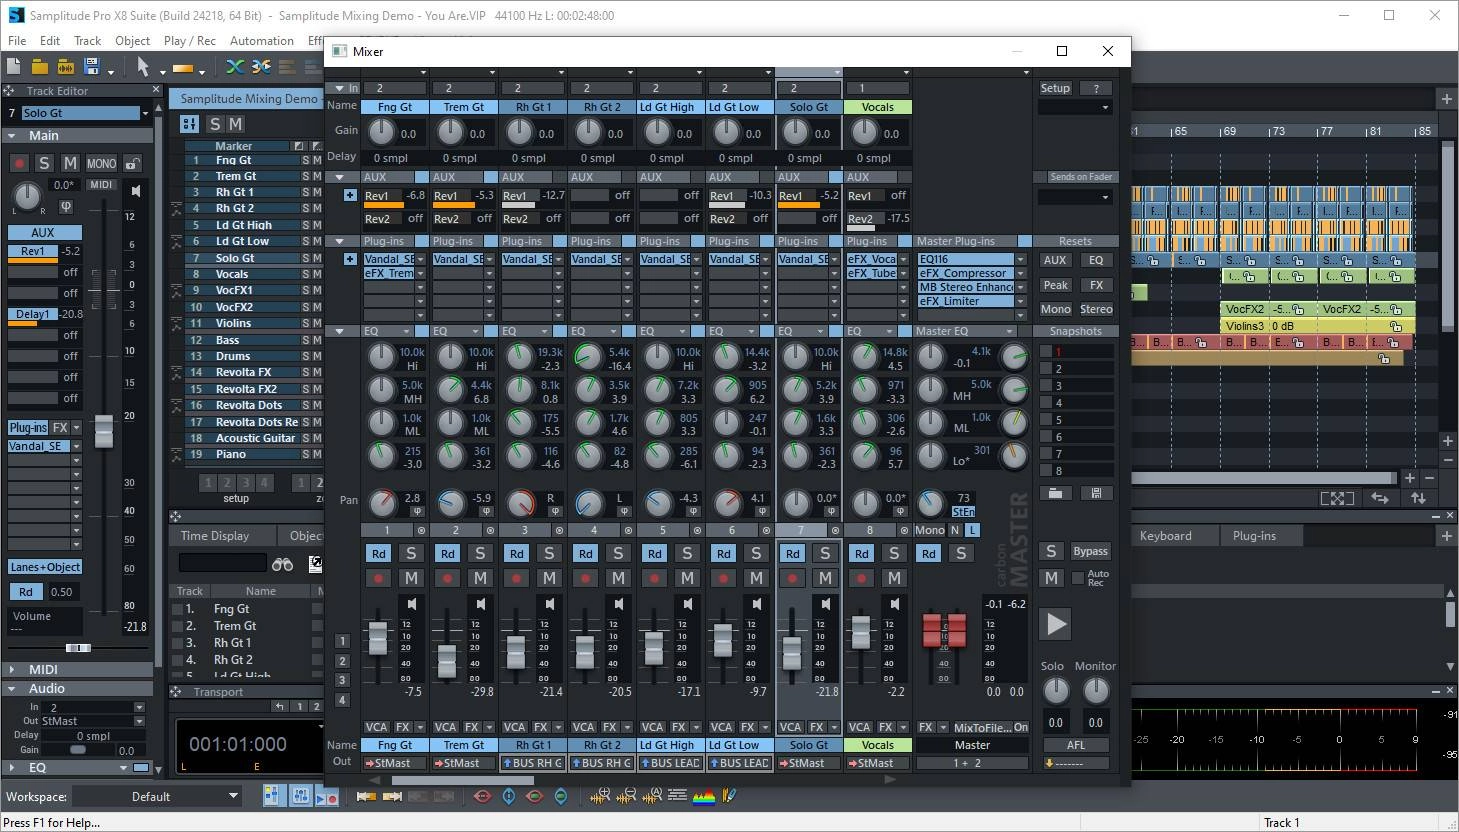The height and width of the screenshot is (832, 1459).
Task: Open the Workspace Default dropdown
Action: (x=233, y=796)
